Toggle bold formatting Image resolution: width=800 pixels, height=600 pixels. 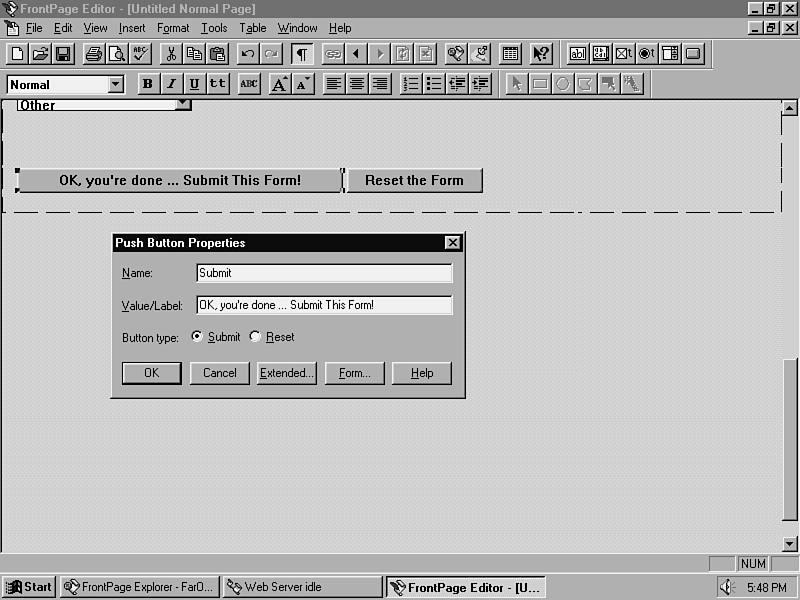click(148, 84)
